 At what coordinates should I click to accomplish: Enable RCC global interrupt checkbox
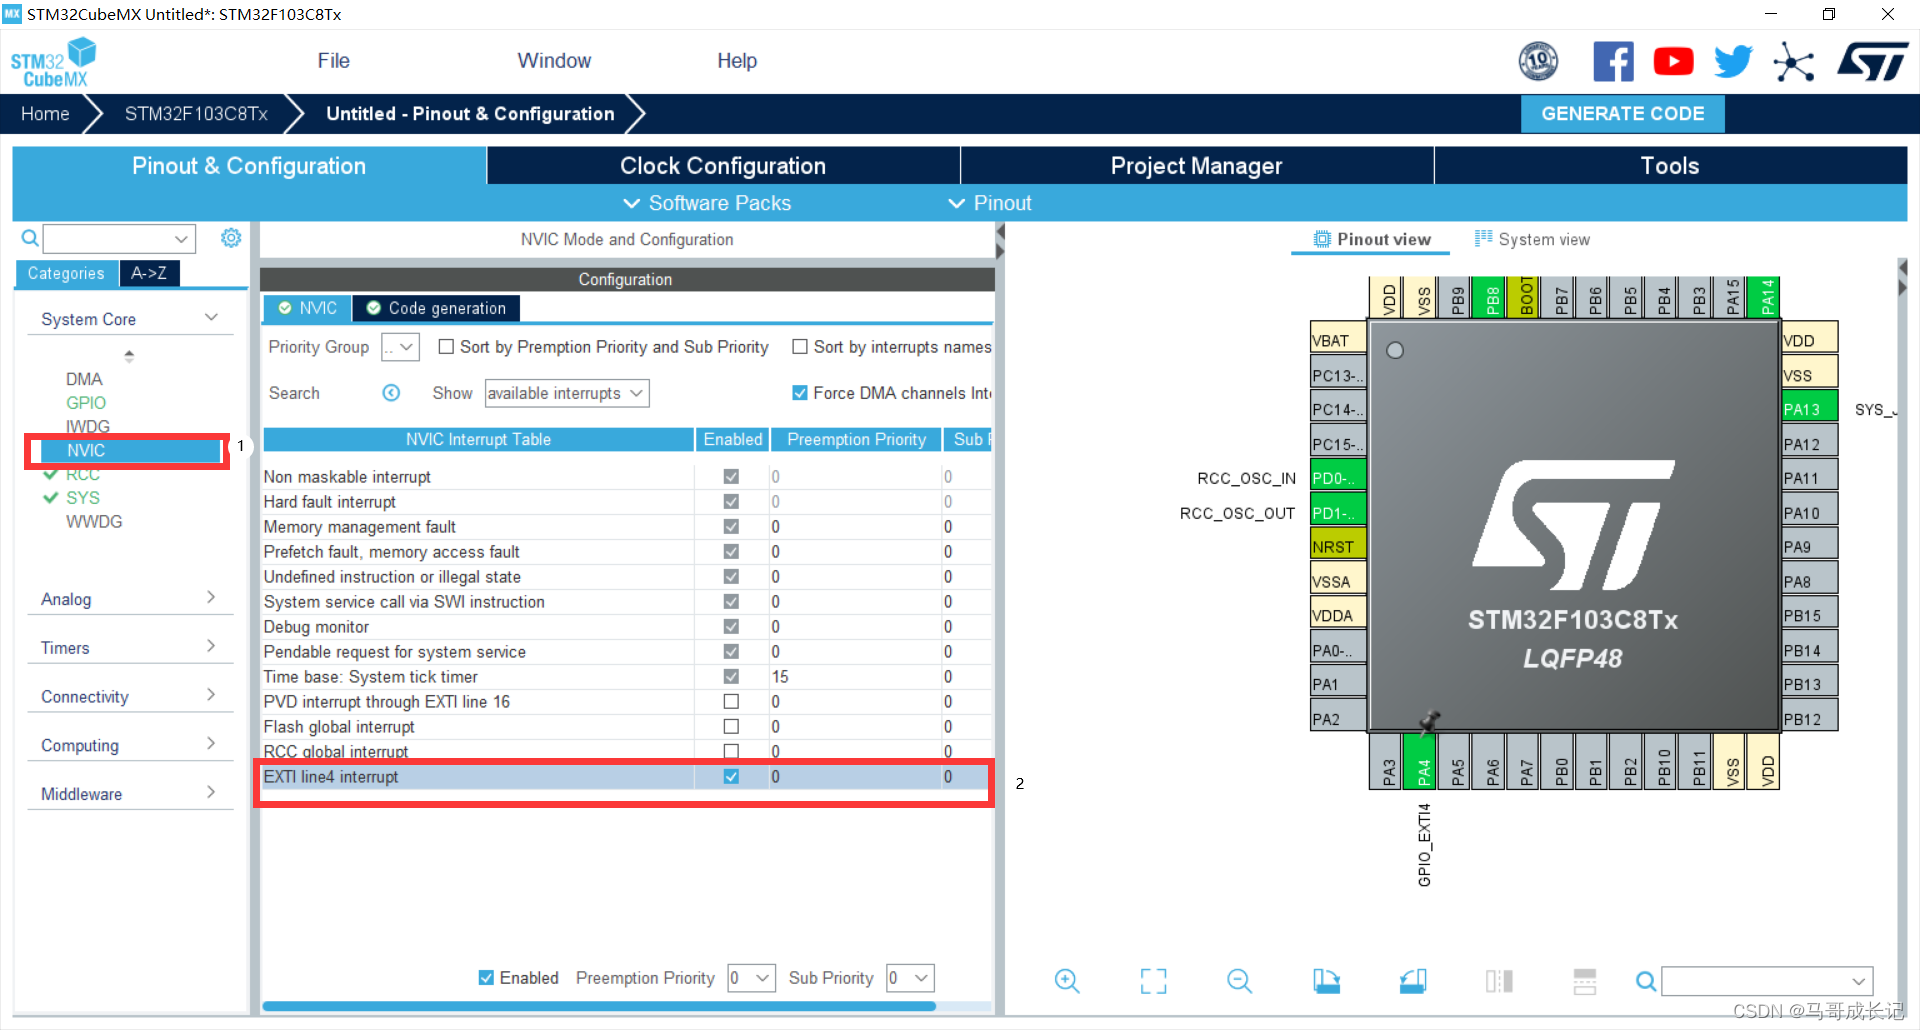tap(731, 751)
